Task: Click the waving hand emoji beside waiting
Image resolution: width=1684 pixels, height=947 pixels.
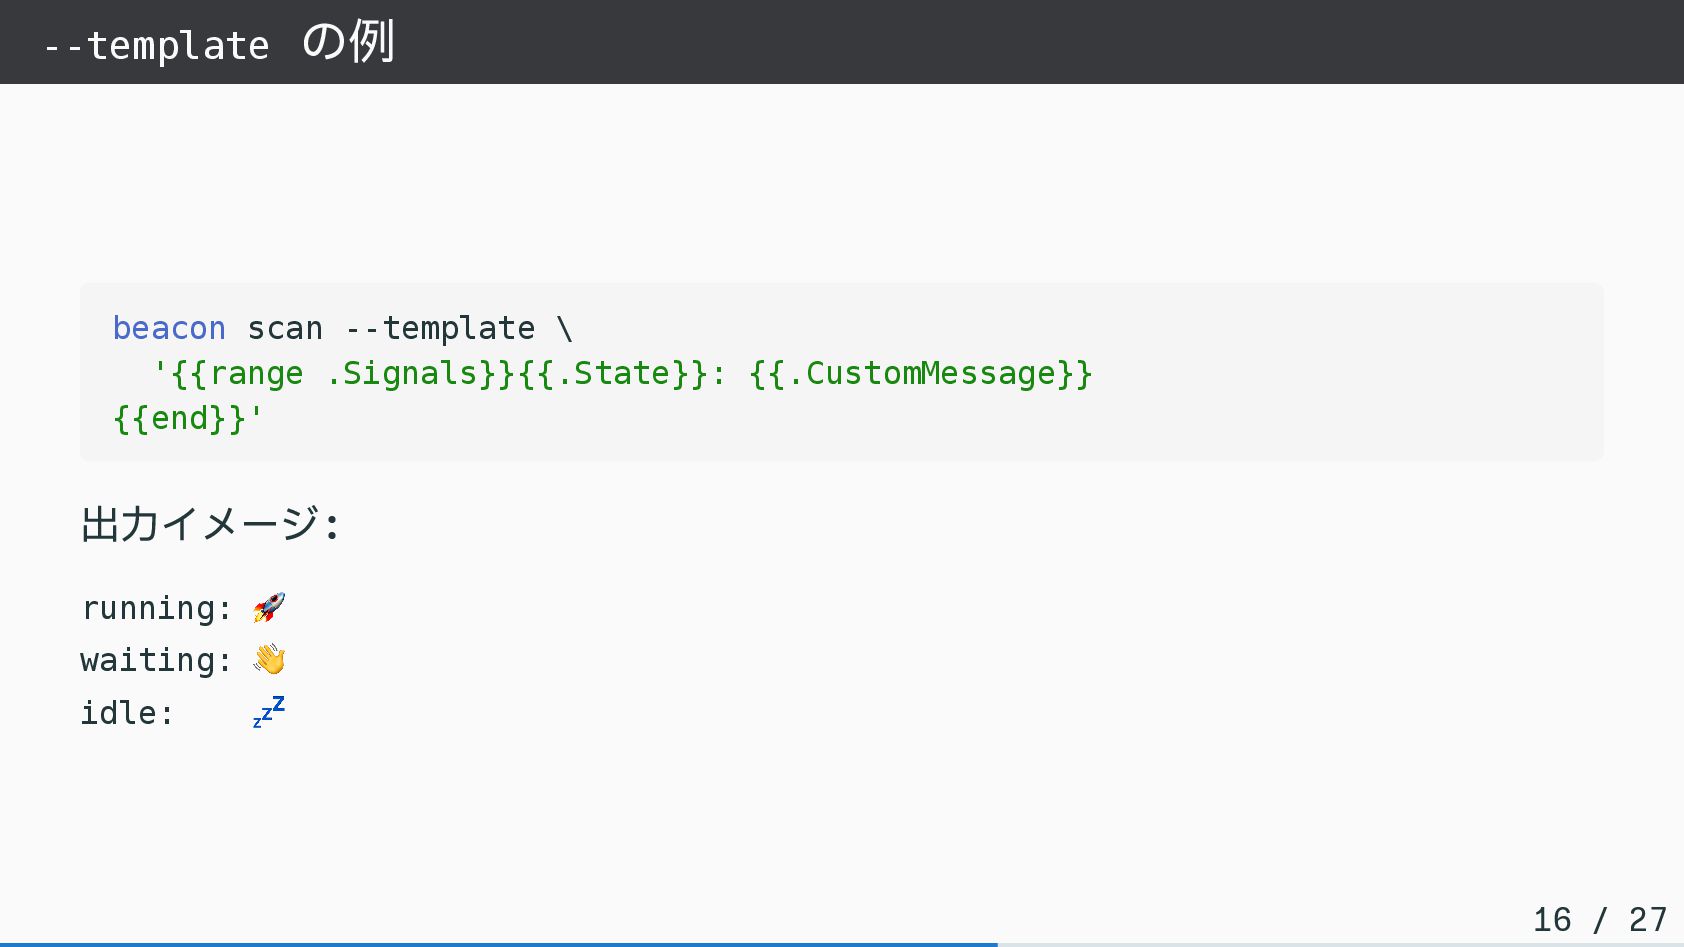Action: pyautogui.click(x=269, y=659)
